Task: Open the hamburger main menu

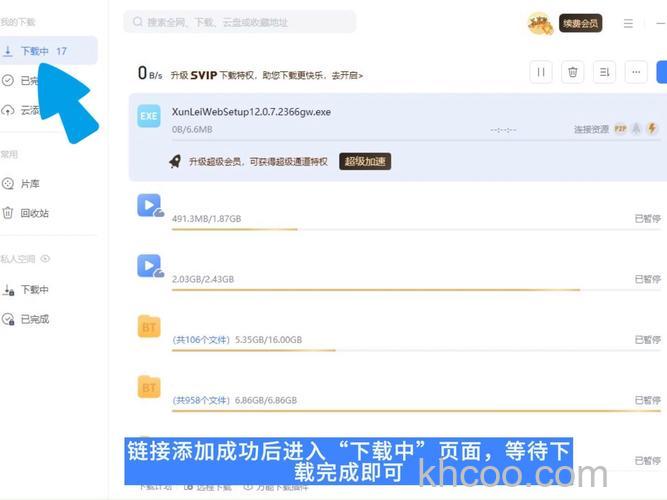Action: coord(628,23)
